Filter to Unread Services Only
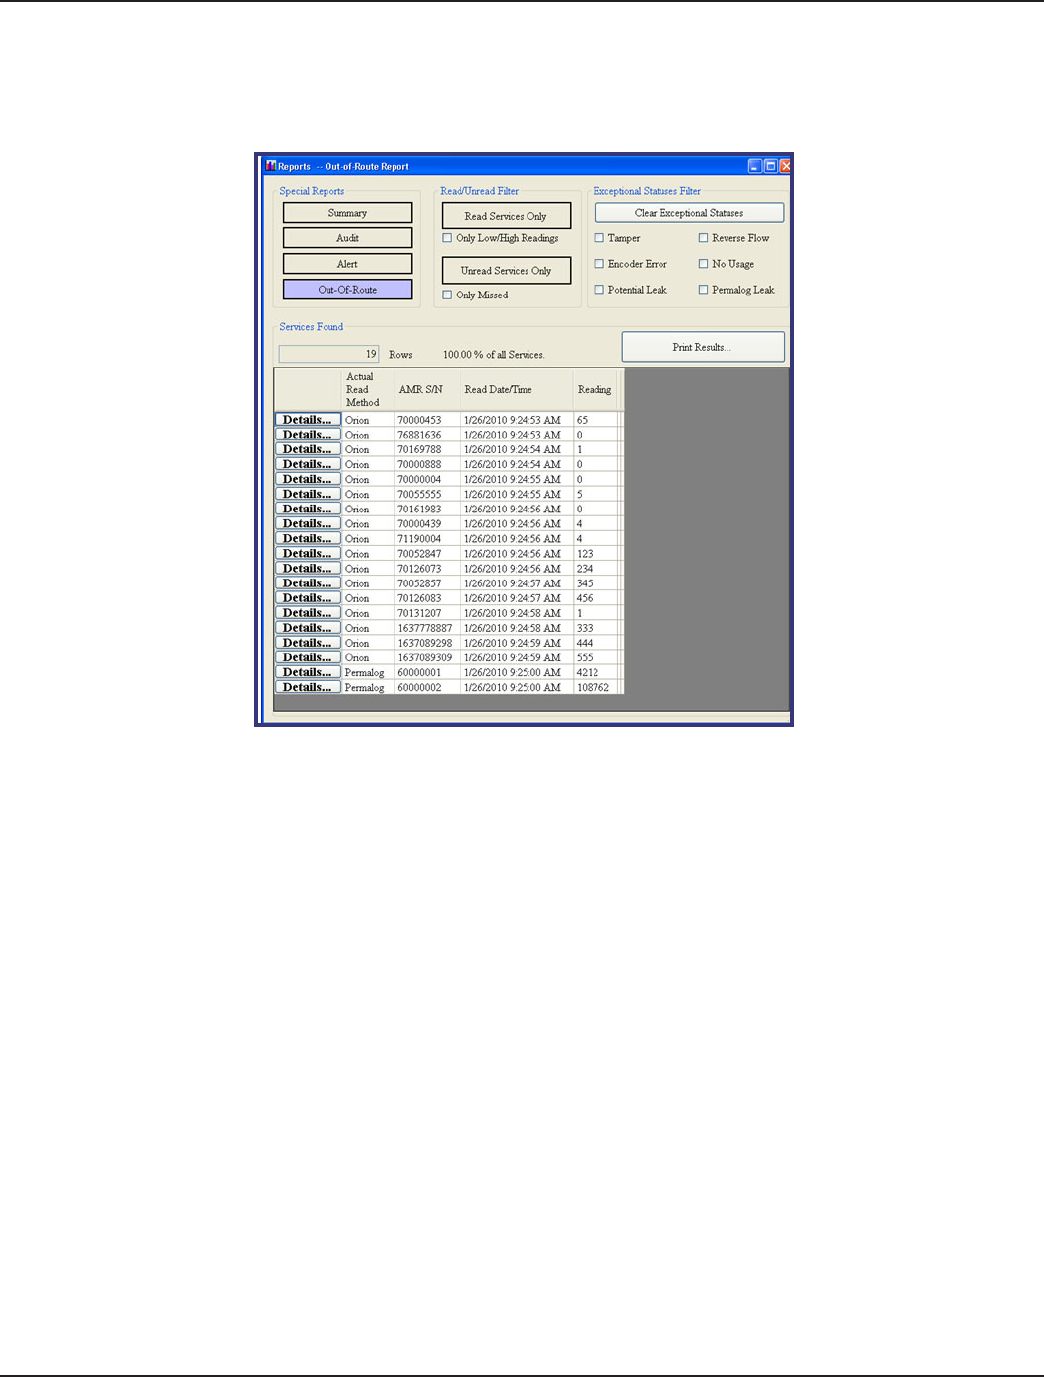 click(x=506, y=271)
